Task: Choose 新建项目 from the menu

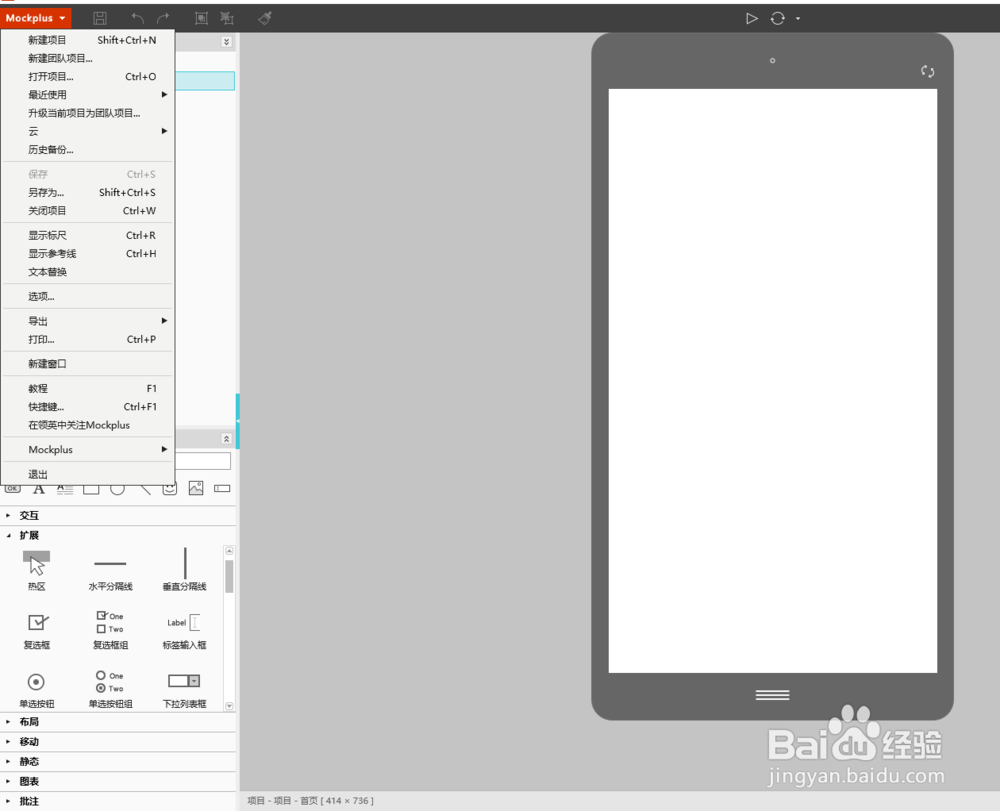Action: click(x=88, y=40)
